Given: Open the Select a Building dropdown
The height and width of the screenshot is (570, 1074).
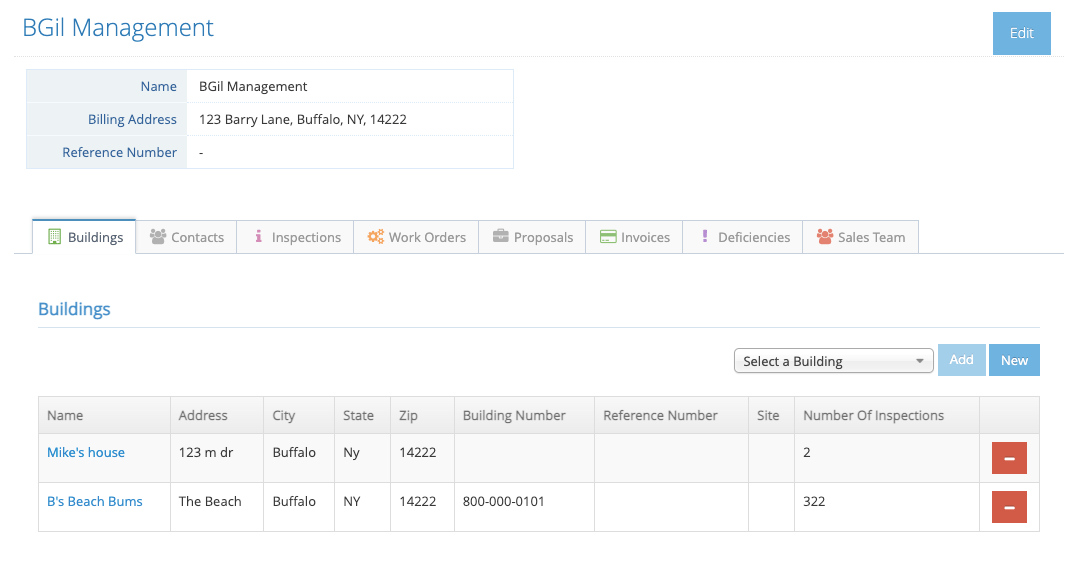Looking at the screenshot, I should 834,361.
